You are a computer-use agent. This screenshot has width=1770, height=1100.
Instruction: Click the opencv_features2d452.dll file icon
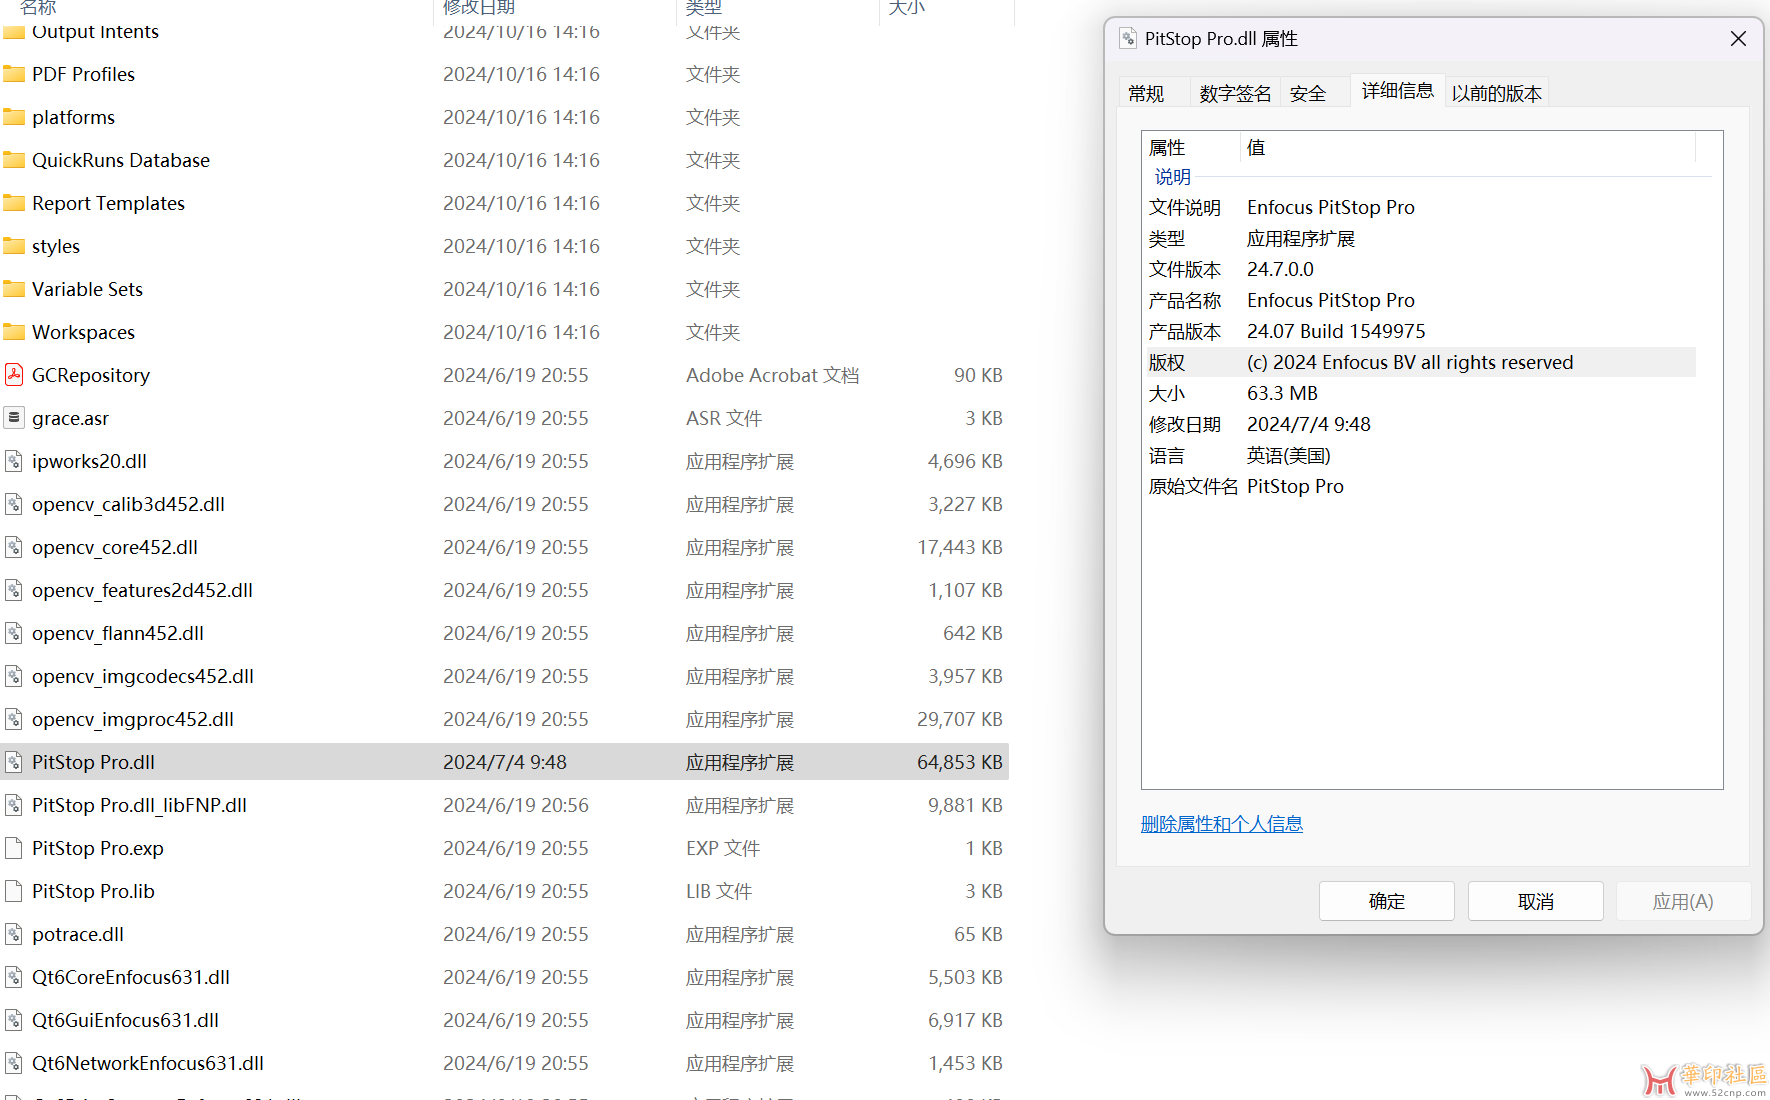click(x=14, y=590)
